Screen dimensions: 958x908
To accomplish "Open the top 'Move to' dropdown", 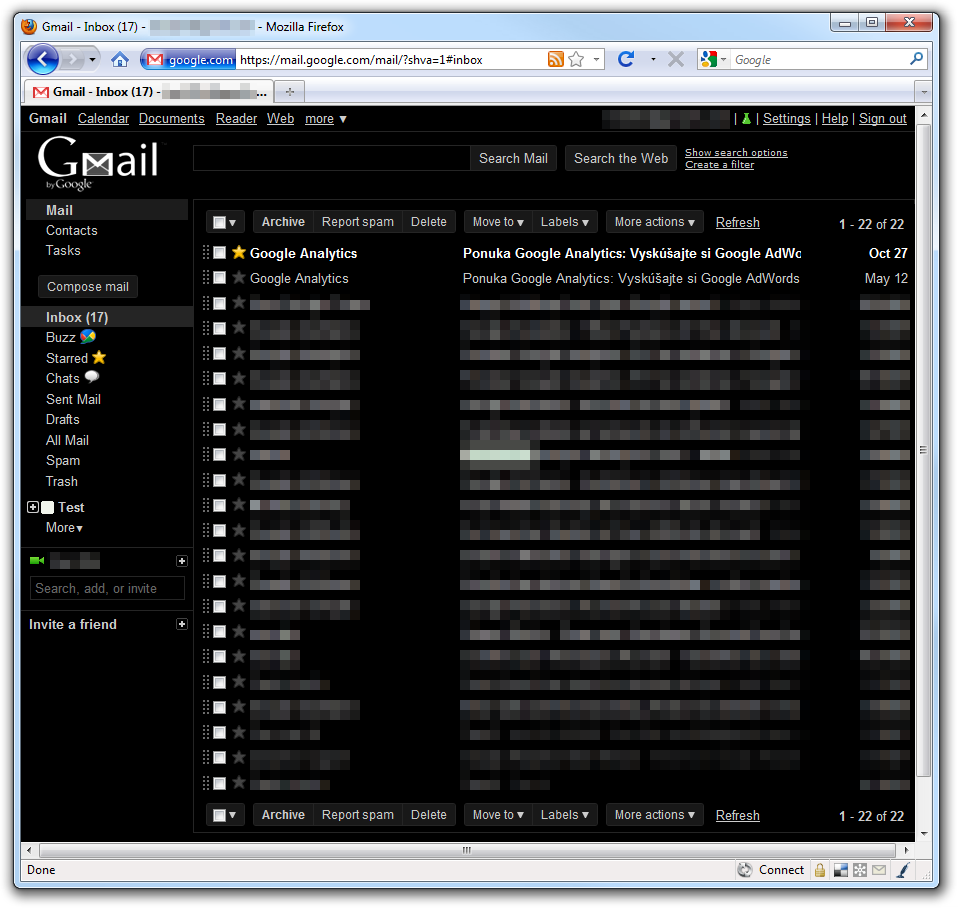I will pos(498,222).
